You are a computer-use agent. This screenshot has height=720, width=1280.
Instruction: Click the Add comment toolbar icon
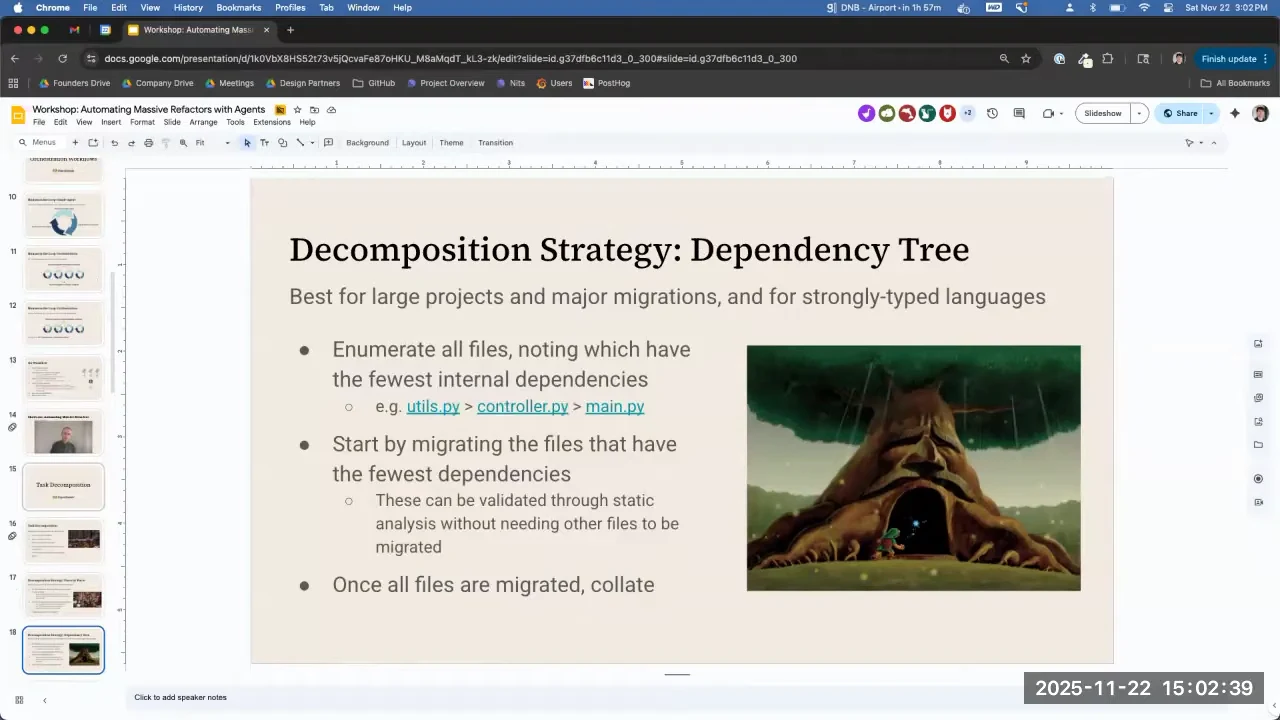click(328, 143)
